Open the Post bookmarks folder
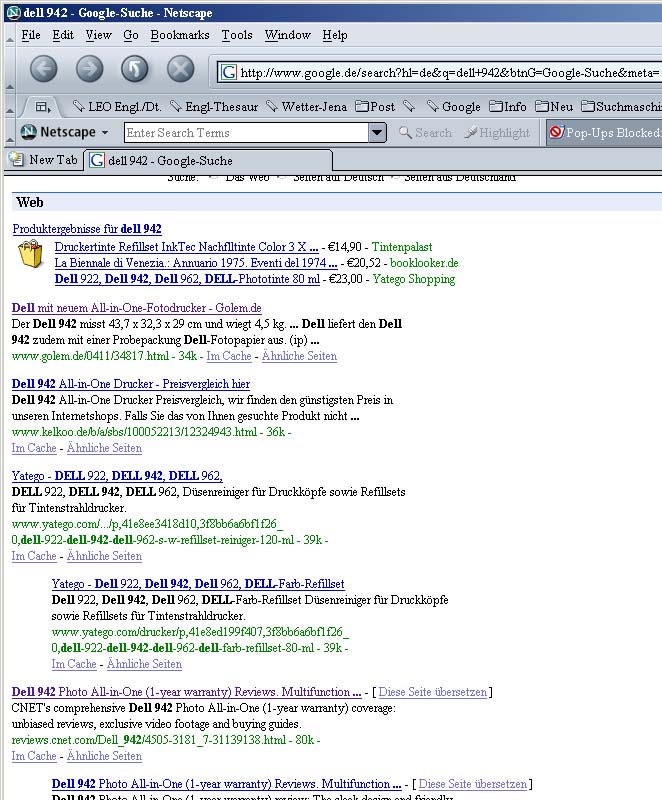Image resolution: width=662 pixels, height=800 pixels. click(x=375, y=107)
